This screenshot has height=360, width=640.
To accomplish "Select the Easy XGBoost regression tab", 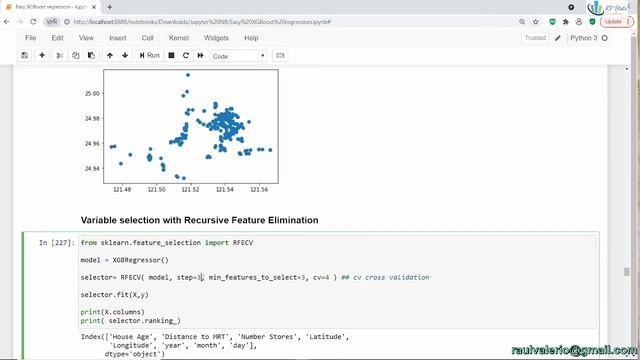I will coord(51,7).
